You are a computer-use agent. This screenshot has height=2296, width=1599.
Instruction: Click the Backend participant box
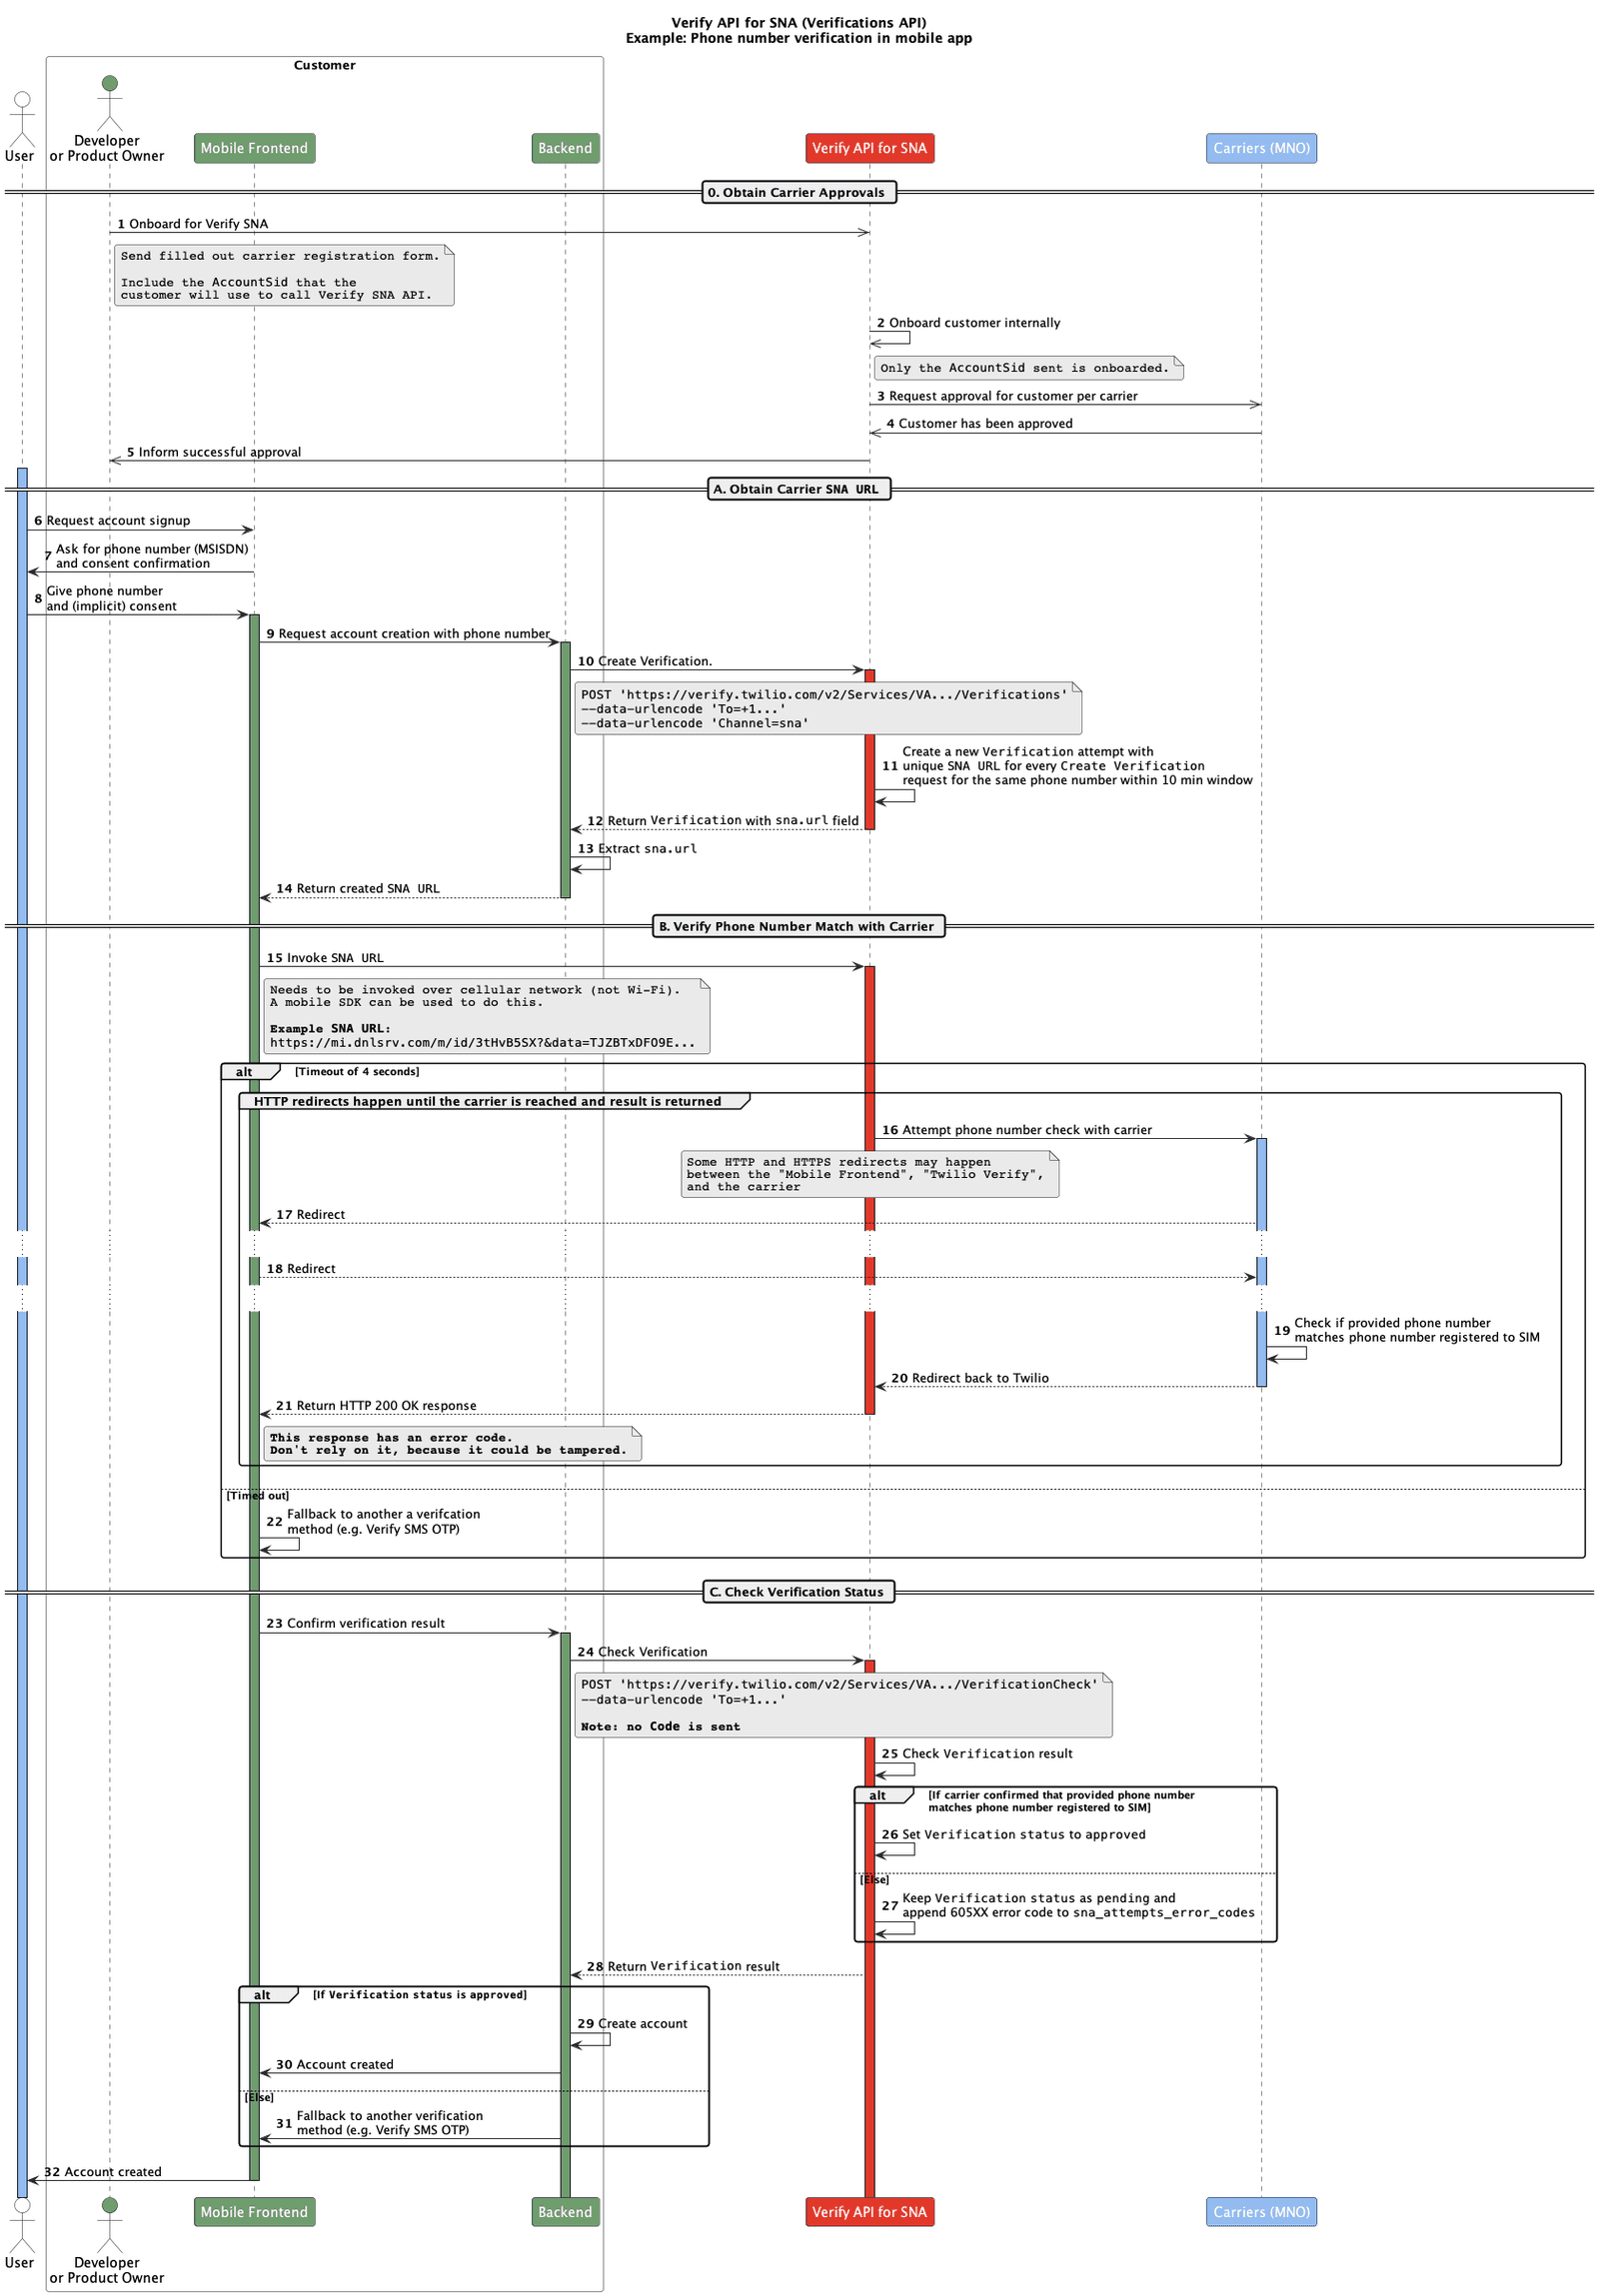(x=565, y=147)
